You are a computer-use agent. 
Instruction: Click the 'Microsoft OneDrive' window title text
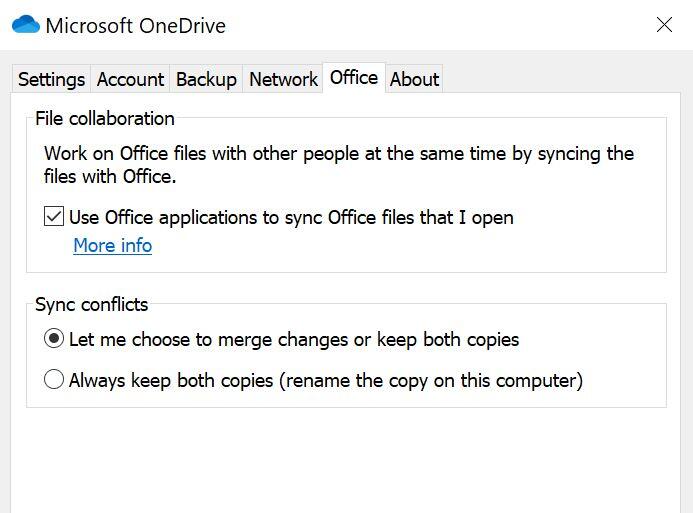[x=135, y=25]
